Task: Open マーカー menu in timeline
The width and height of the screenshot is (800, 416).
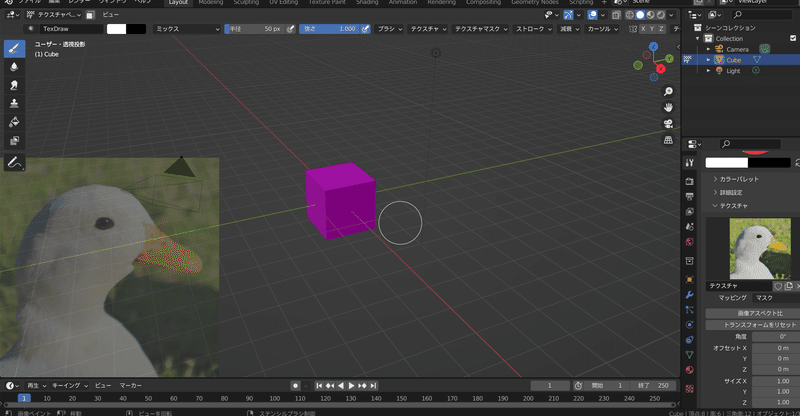Action: (x=131, y=386)
